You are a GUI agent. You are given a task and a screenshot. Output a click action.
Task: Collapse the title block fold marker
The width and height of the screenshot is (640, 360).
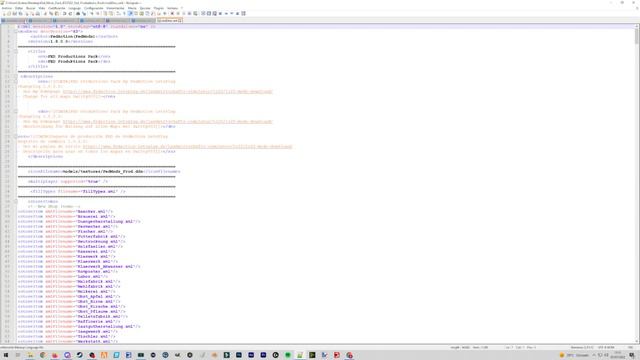(16, 51)
